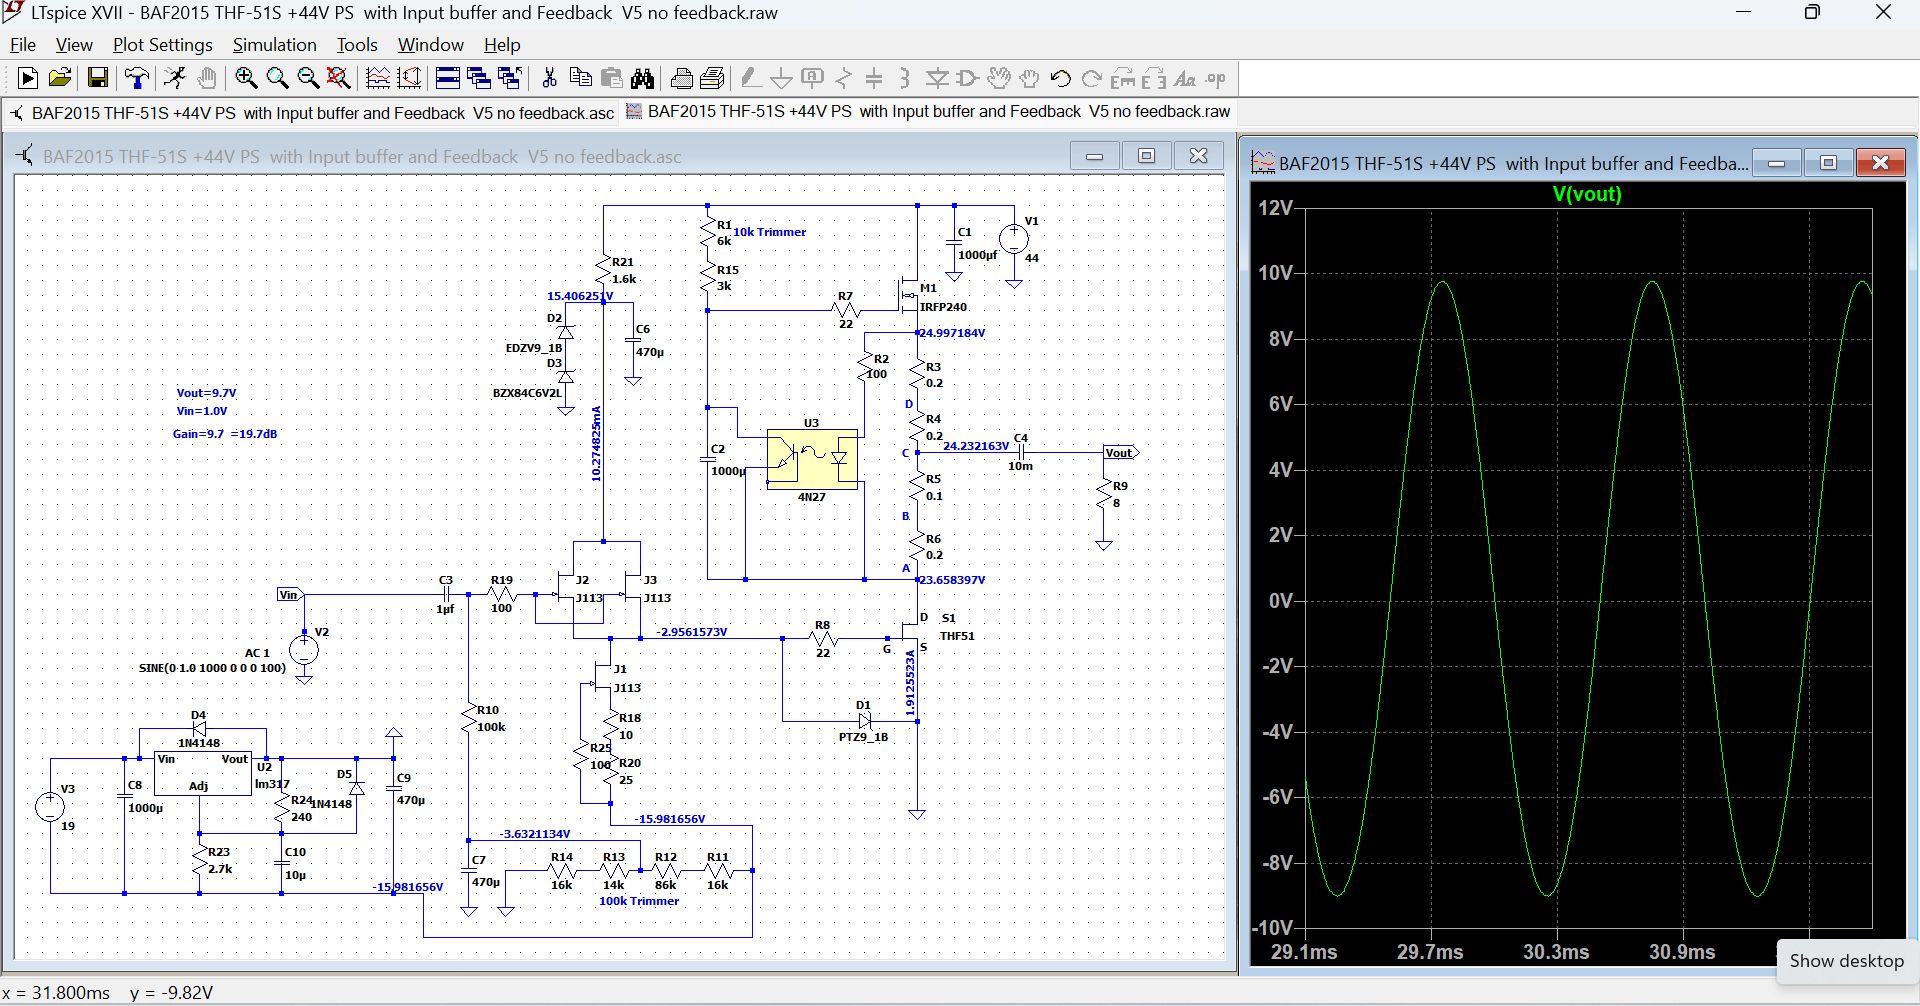The width and height of the screenshot is (1920, 1006).
Task: Halt the simulation with the hand icon
Action: click(x=206, y=78)
